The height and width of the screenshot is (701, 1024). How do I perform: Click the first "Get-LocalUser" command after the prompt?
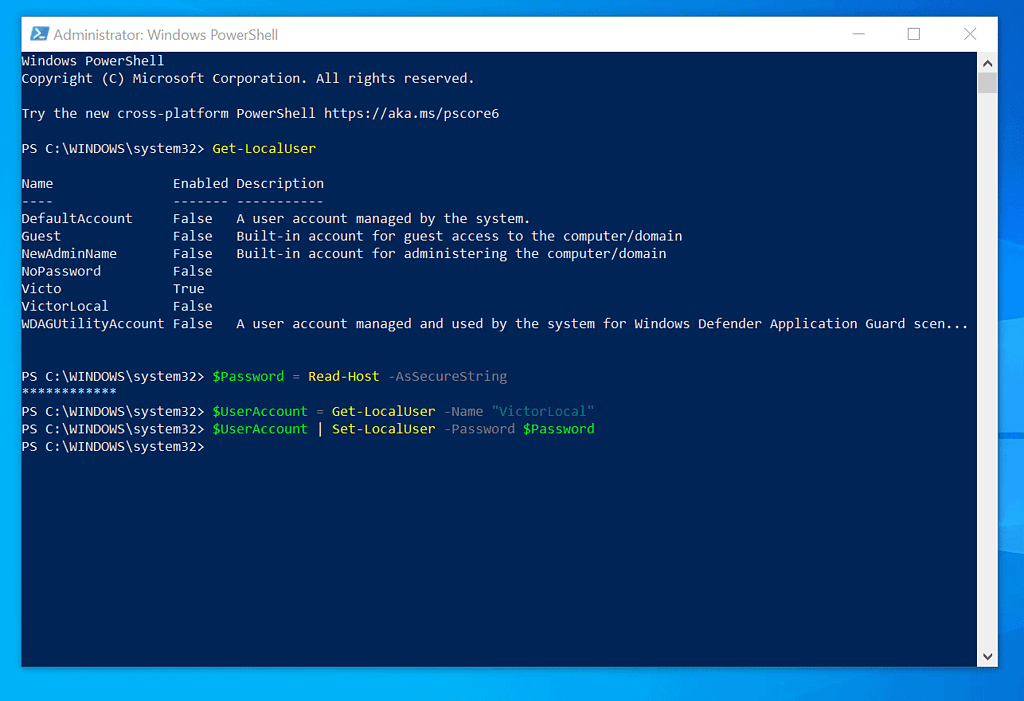[x=264, y=148]
